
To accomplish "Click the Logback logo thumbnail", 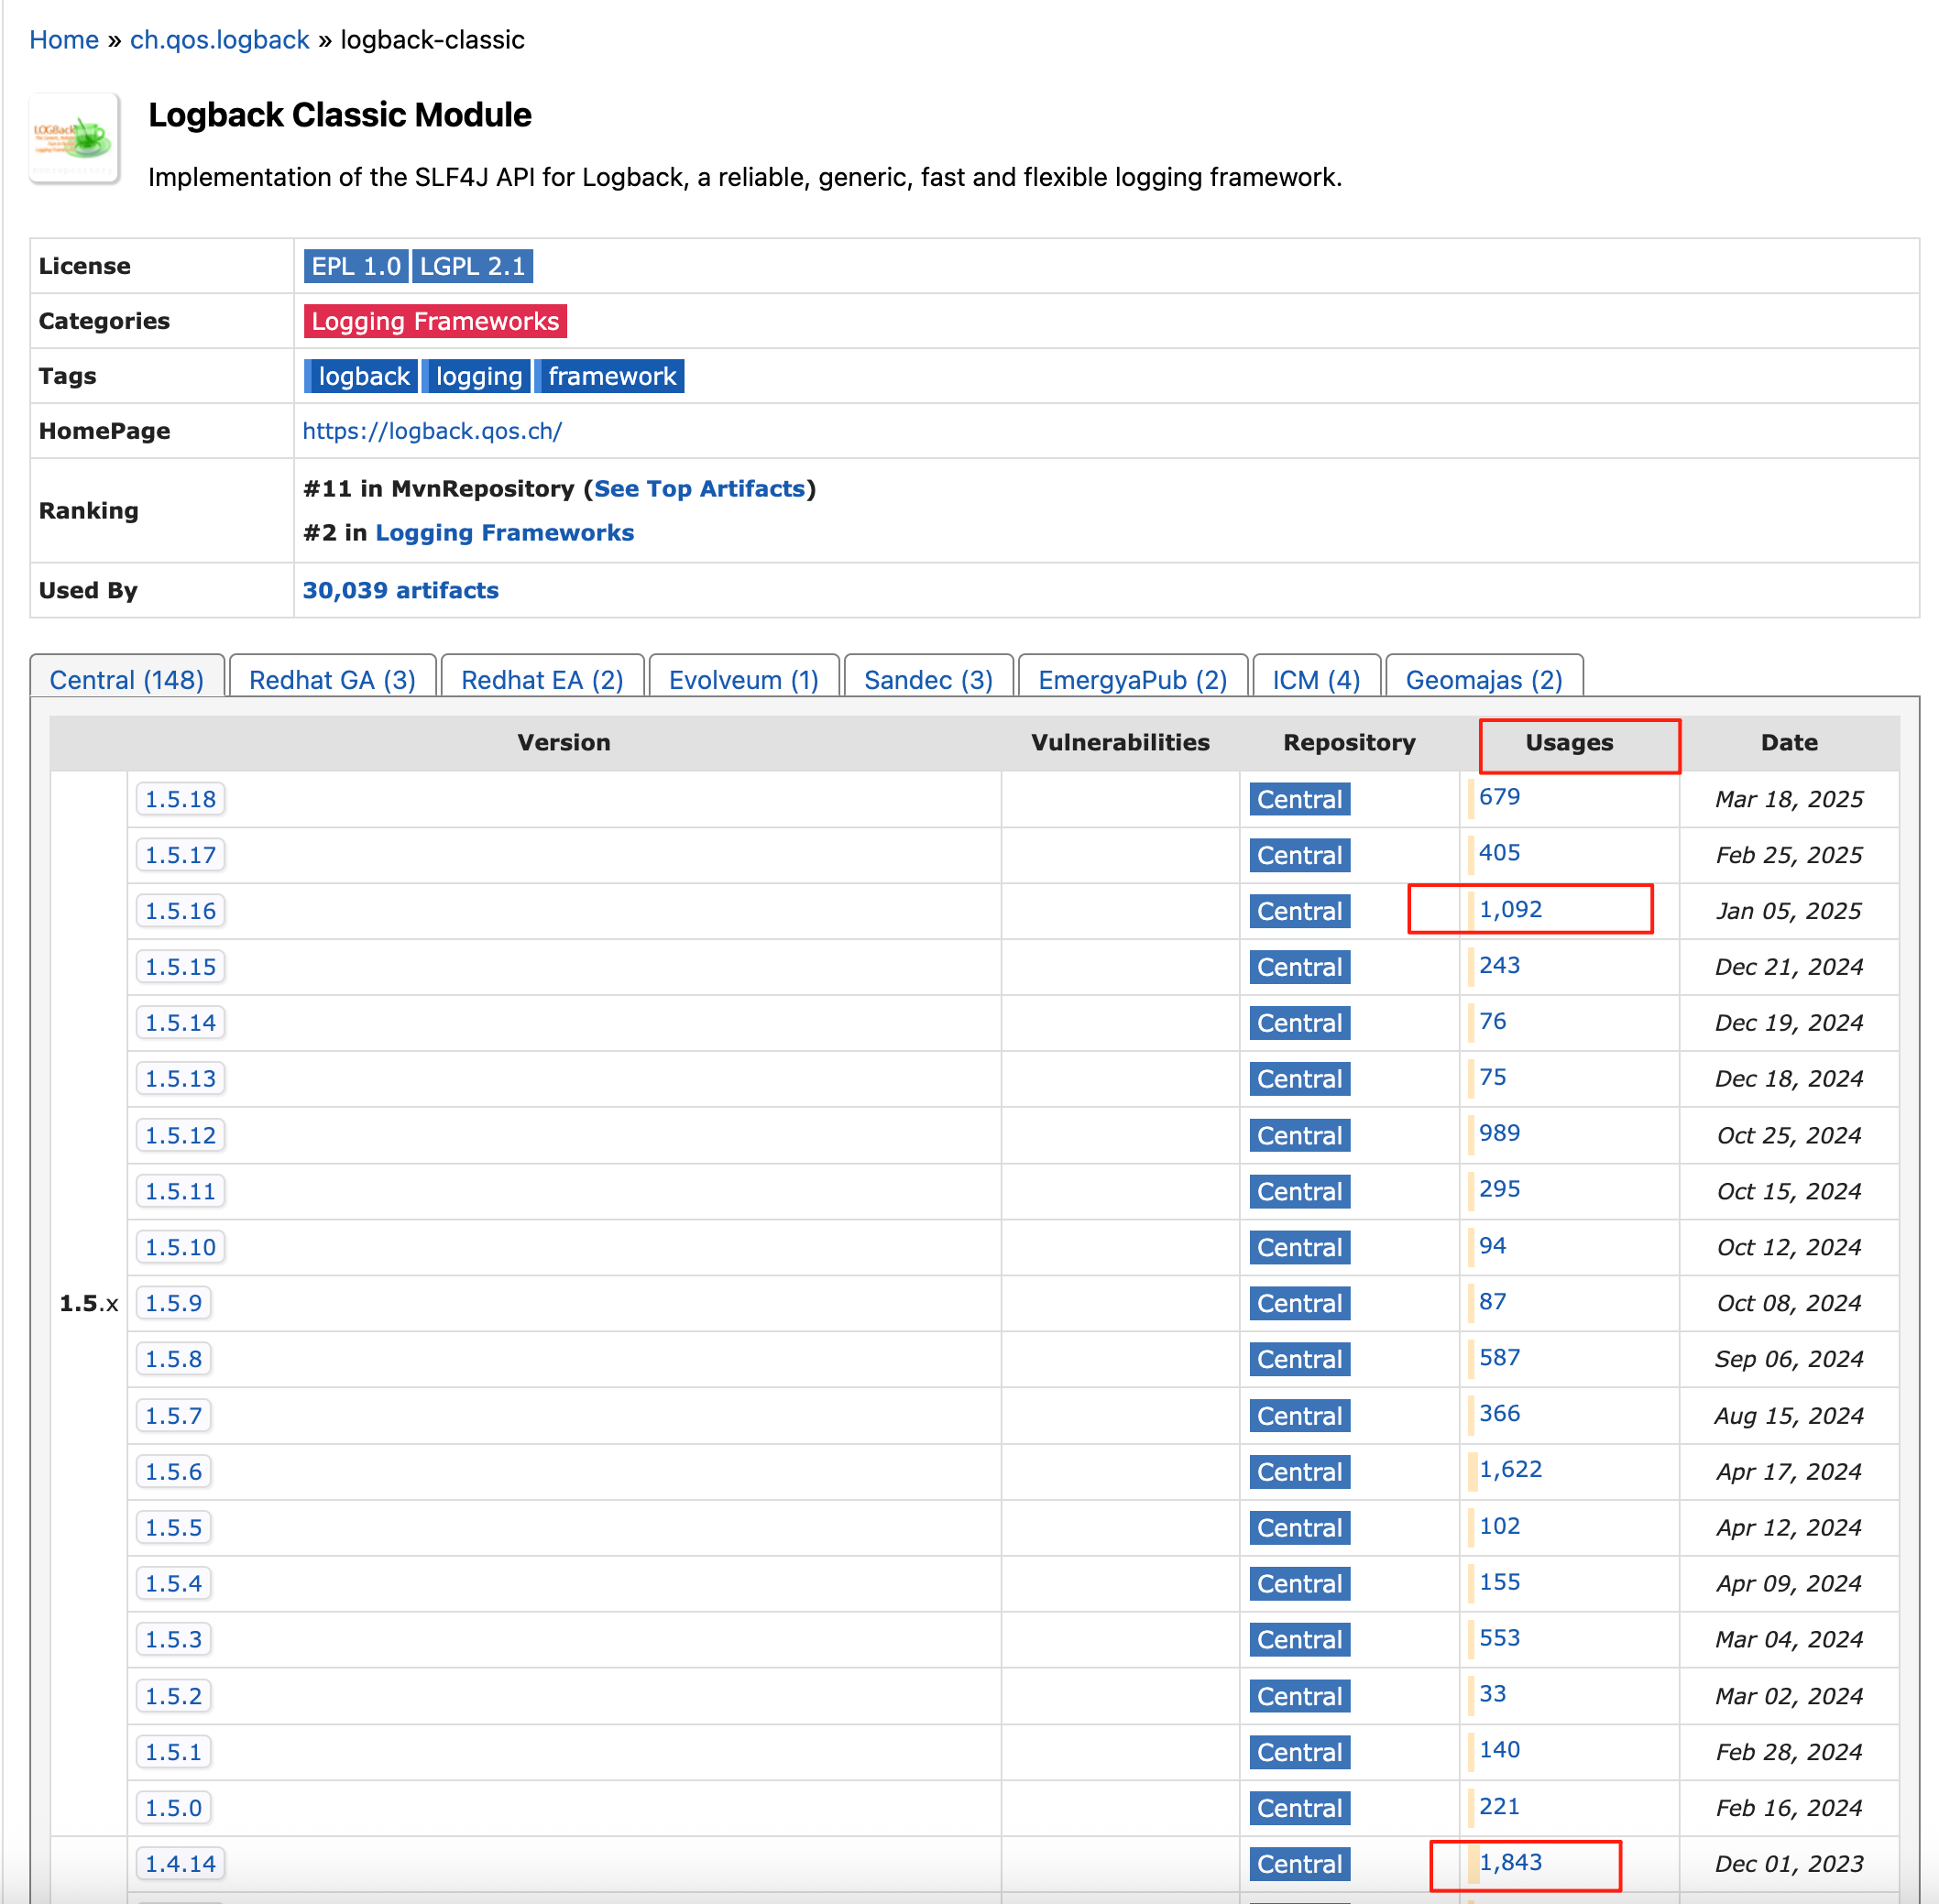I will tap(74, 139).
